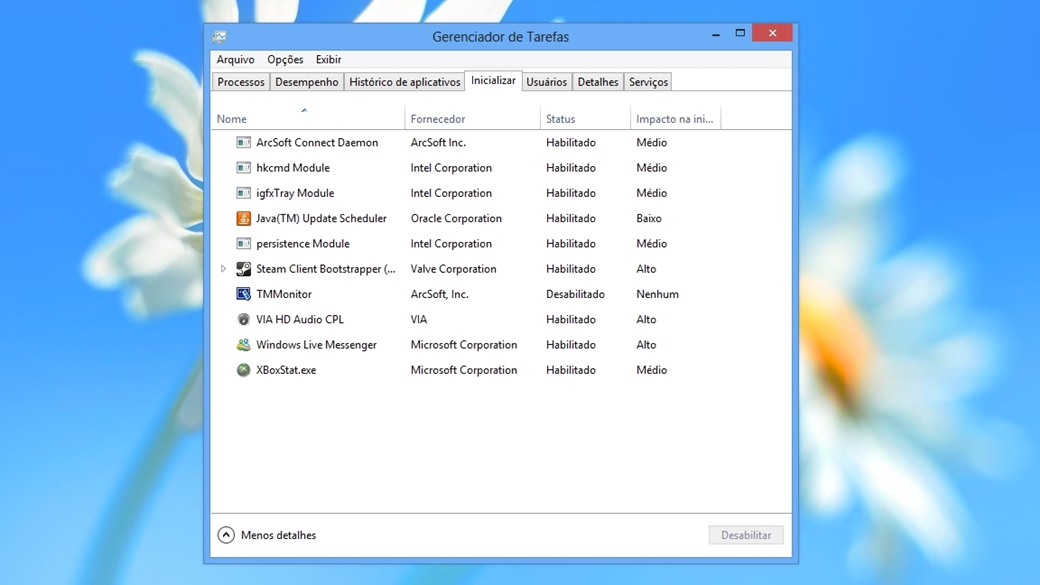This screenshot has height=585, width=1040.
Task: Sort by the Fornecedor column header
Action: [x=472, y=119]
